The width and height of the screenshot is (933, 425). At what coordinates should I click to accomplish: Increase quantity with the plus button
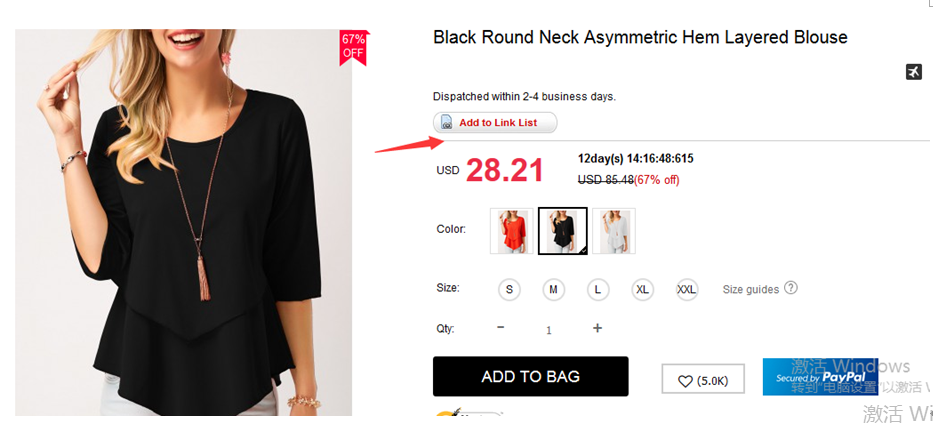(x=597, y=328)
